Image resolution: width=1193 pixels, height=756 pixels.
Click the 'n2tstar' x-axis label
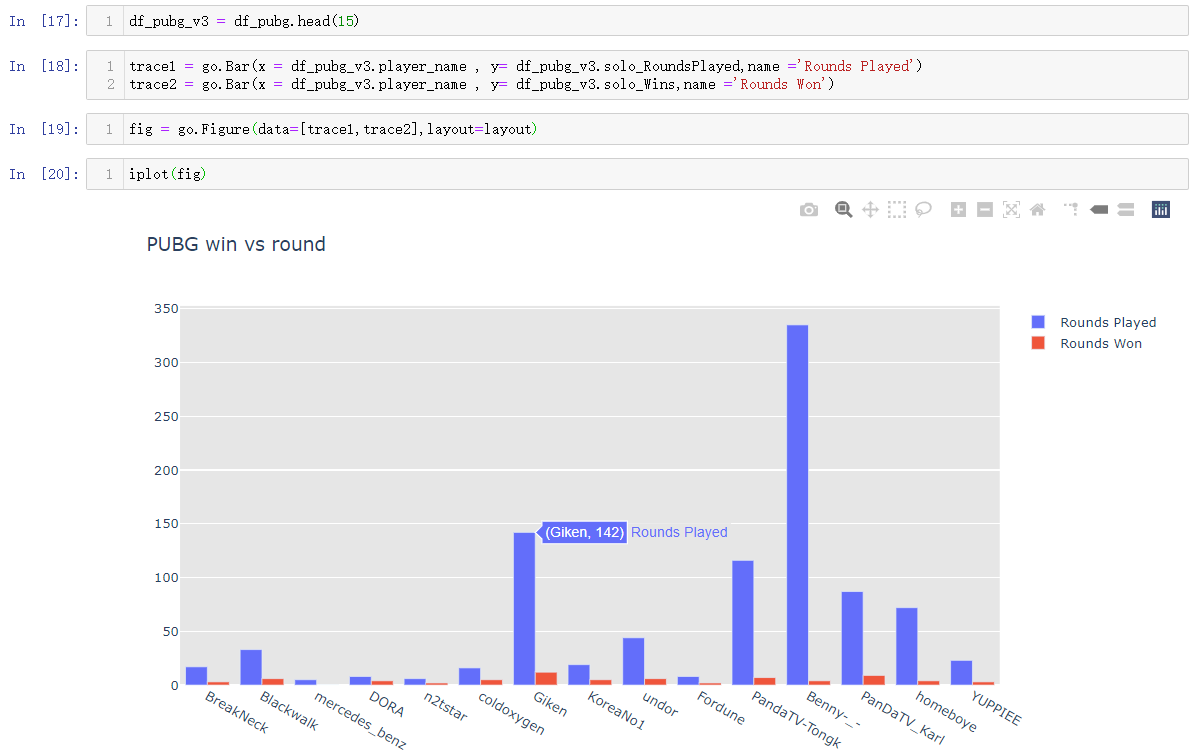pyautogui.click(x=445, y=706)
